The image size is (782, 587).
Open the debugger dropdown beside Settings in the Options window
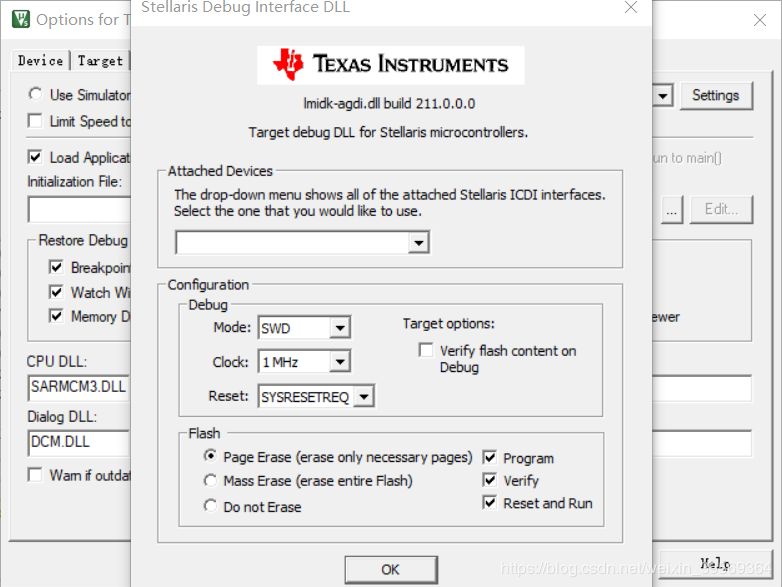(662, 96)
